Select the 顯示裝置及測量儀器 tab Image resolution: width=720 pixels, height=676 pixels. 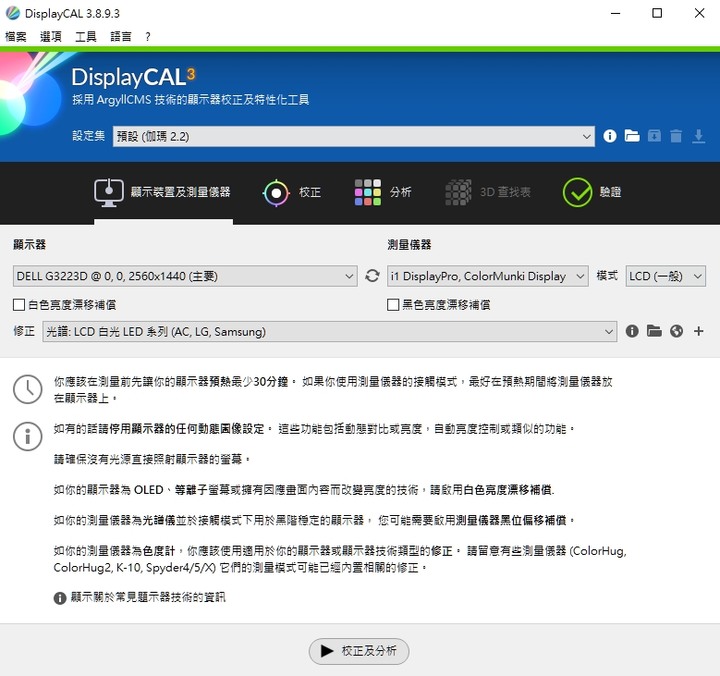[163, 192]
